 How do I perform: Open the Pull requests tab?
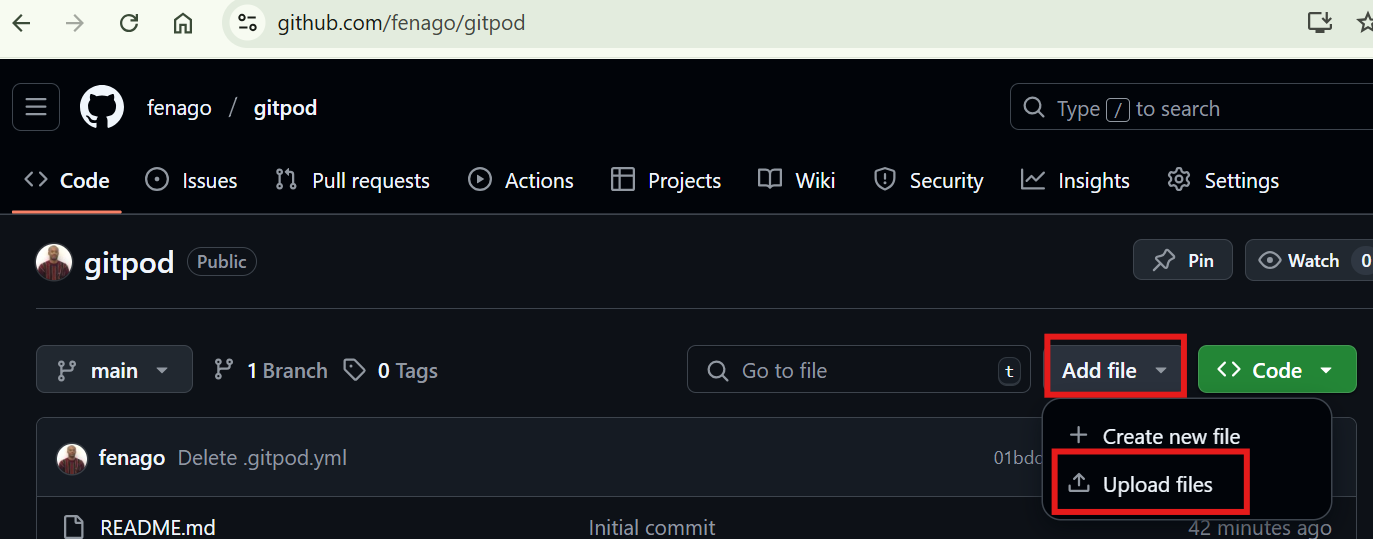click(x=352, y=181)
